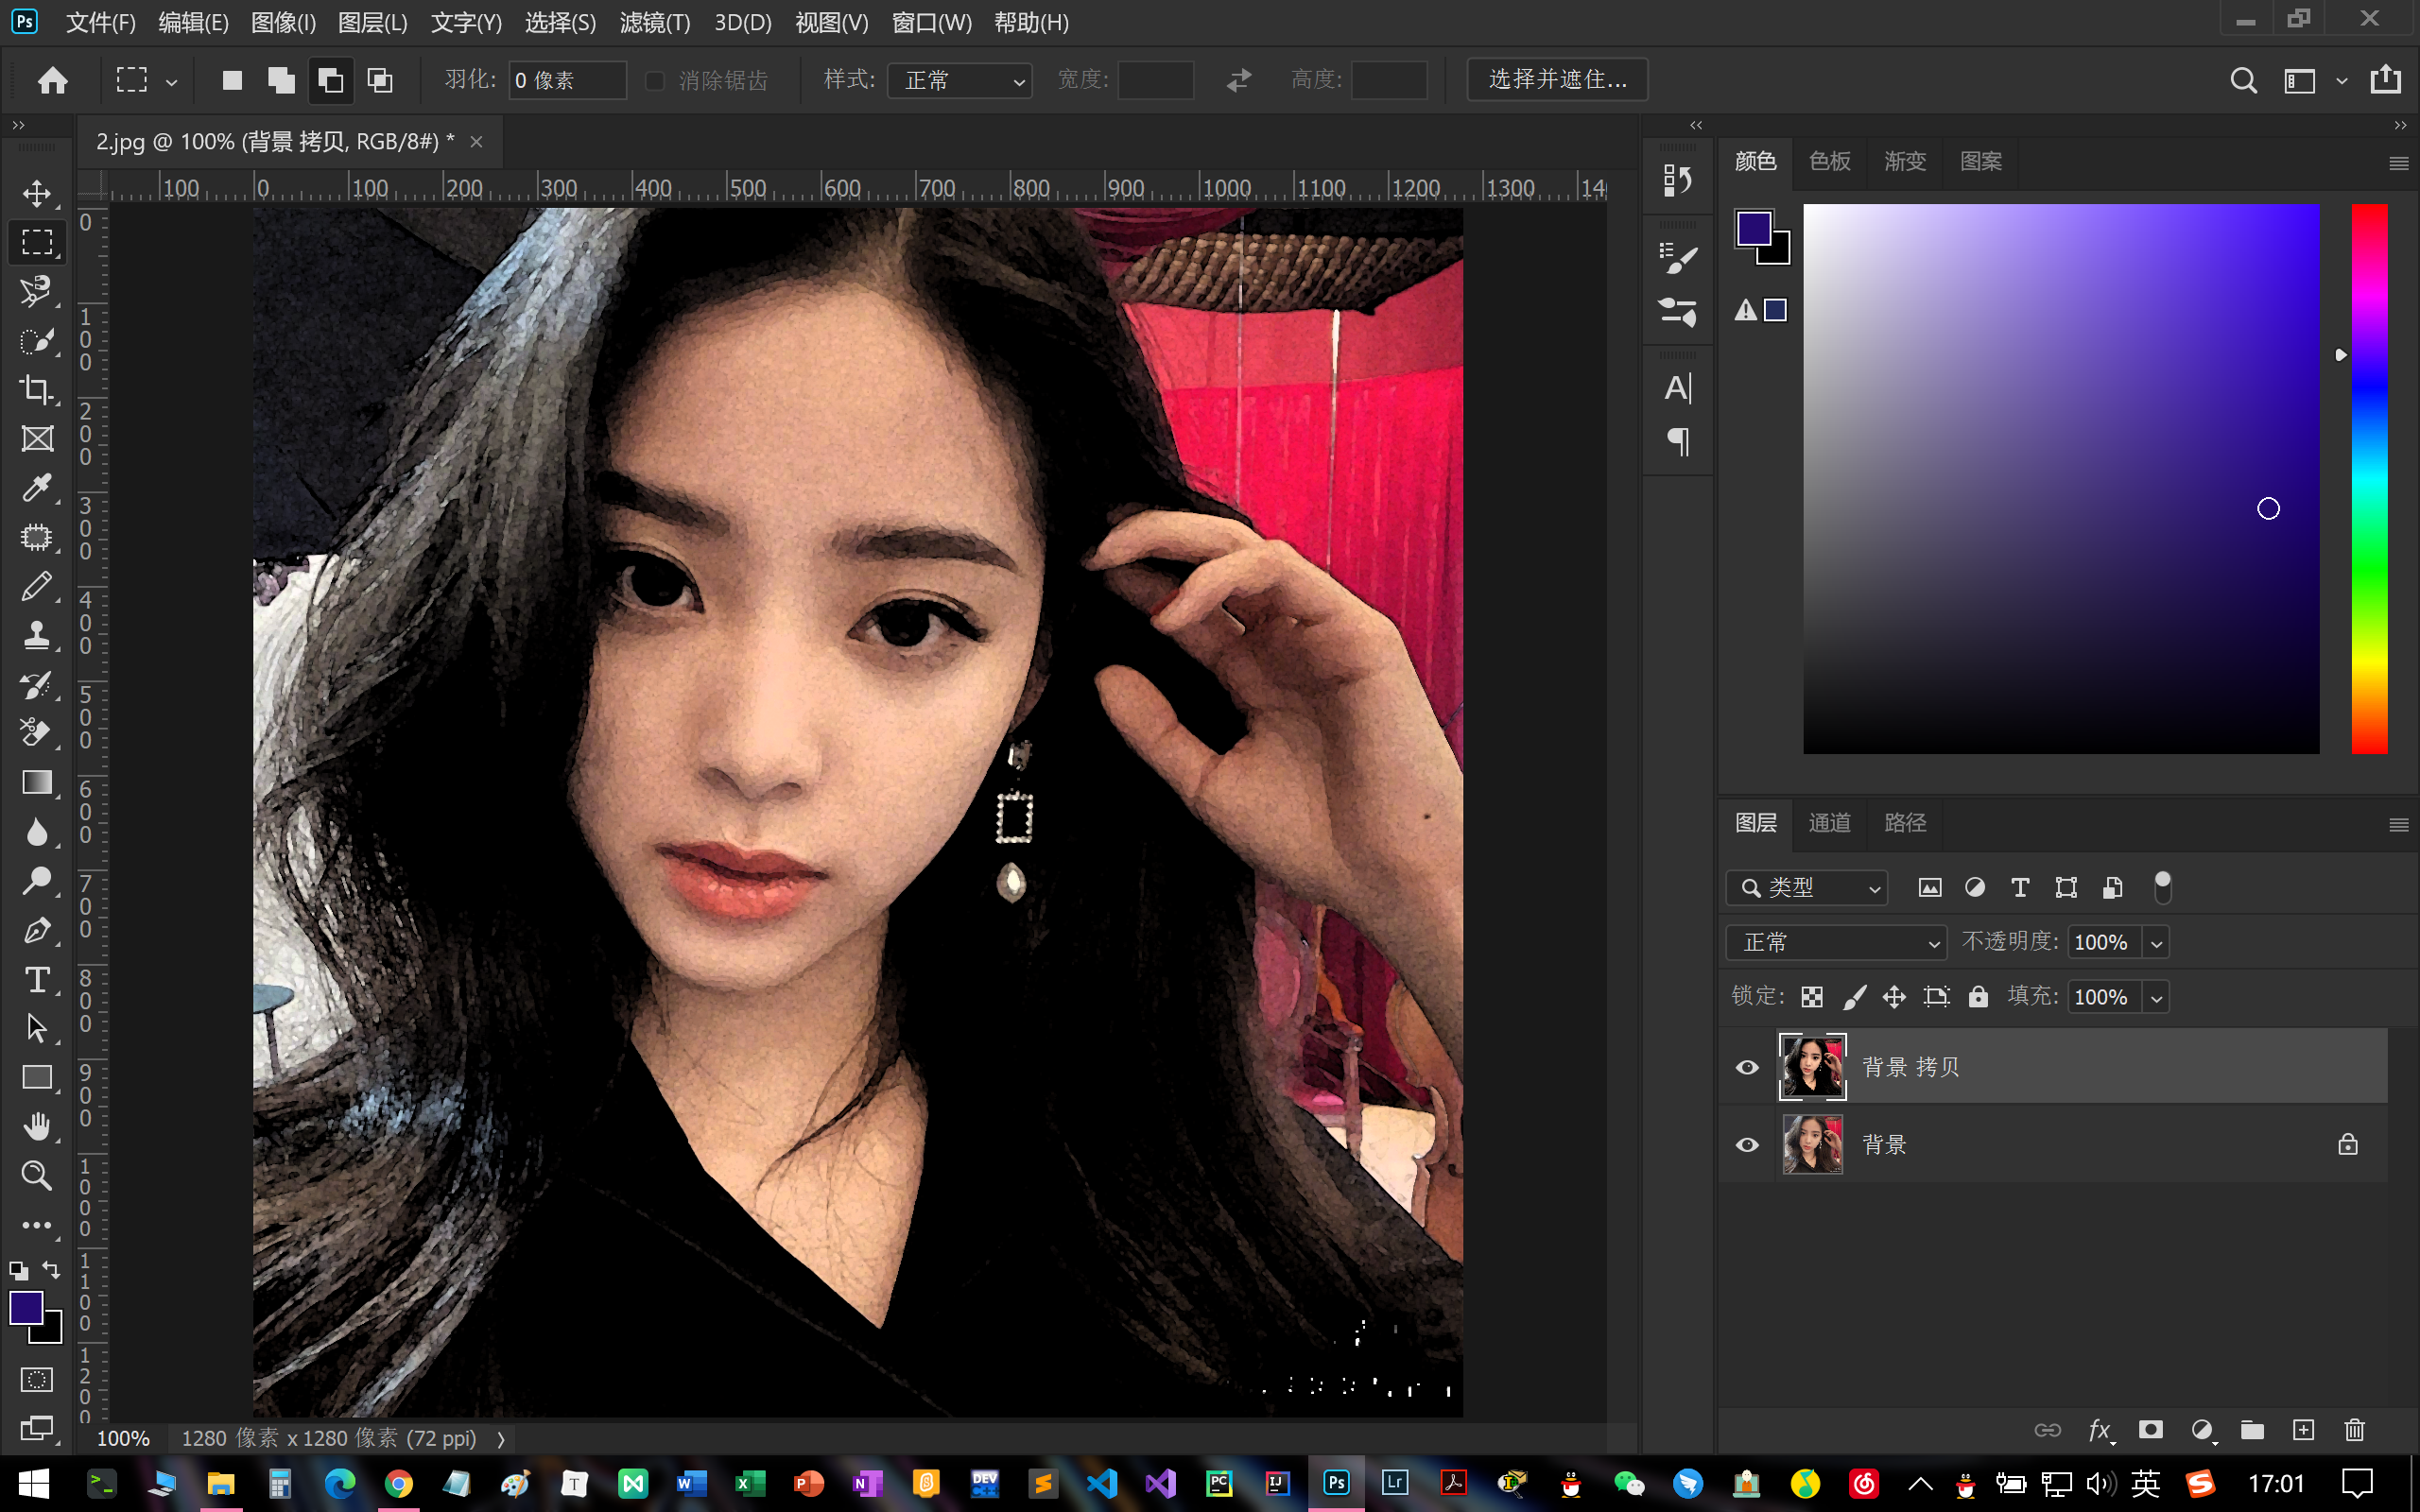Add a layer mask
Screen dimensions: 2420x1512
2150,1430
